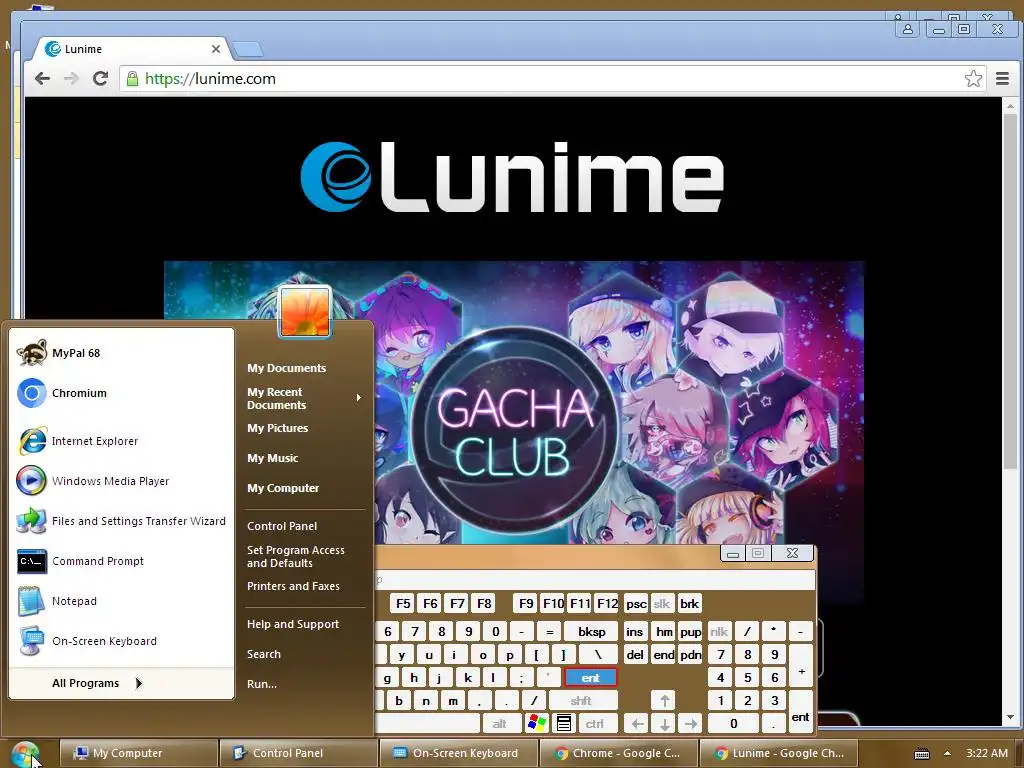Image resolution: width=1024 pixels, height=768 pixels.
Task: Open MyPal 68 from the Start menu
Action: (x=121, y=353)
